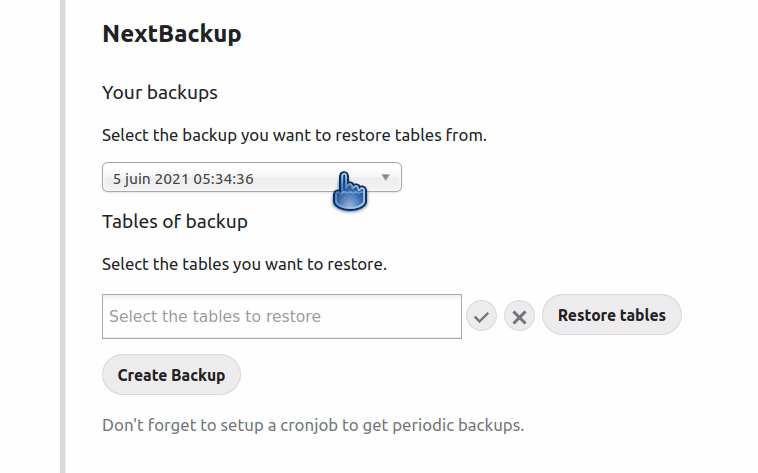Open the '5 juin 2021 05:34:36' backup dropdown
Viewport: 758px width, 473px height.
252,177
